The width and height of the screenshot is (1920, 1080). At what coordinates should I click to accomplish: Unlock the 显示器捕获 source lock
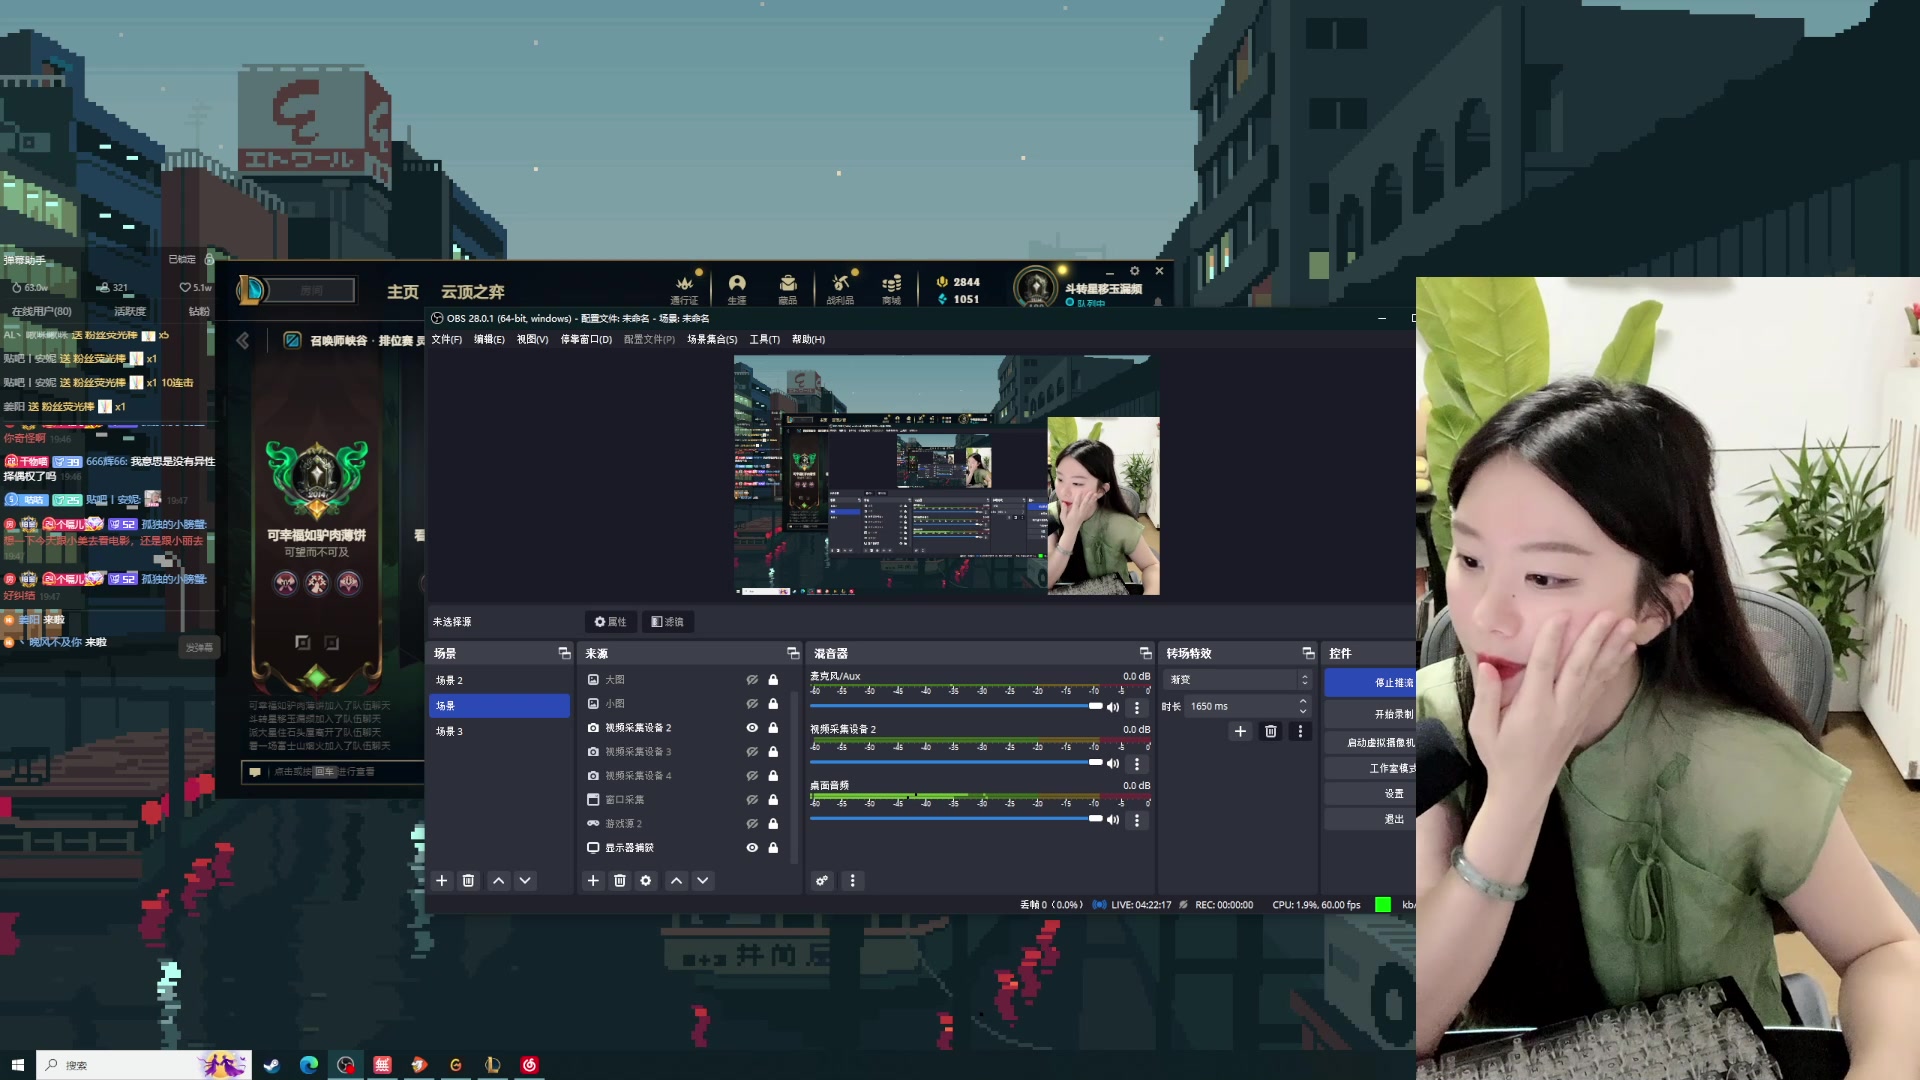pos(773,848)
